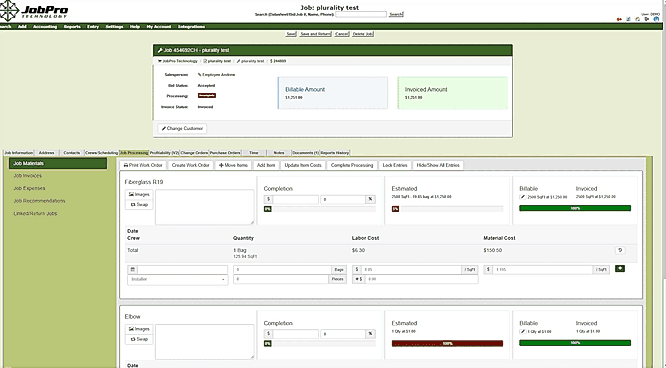This screenshot has height=368, width=666.
Task: Open the Accounting menu
Action: (45, 26)
